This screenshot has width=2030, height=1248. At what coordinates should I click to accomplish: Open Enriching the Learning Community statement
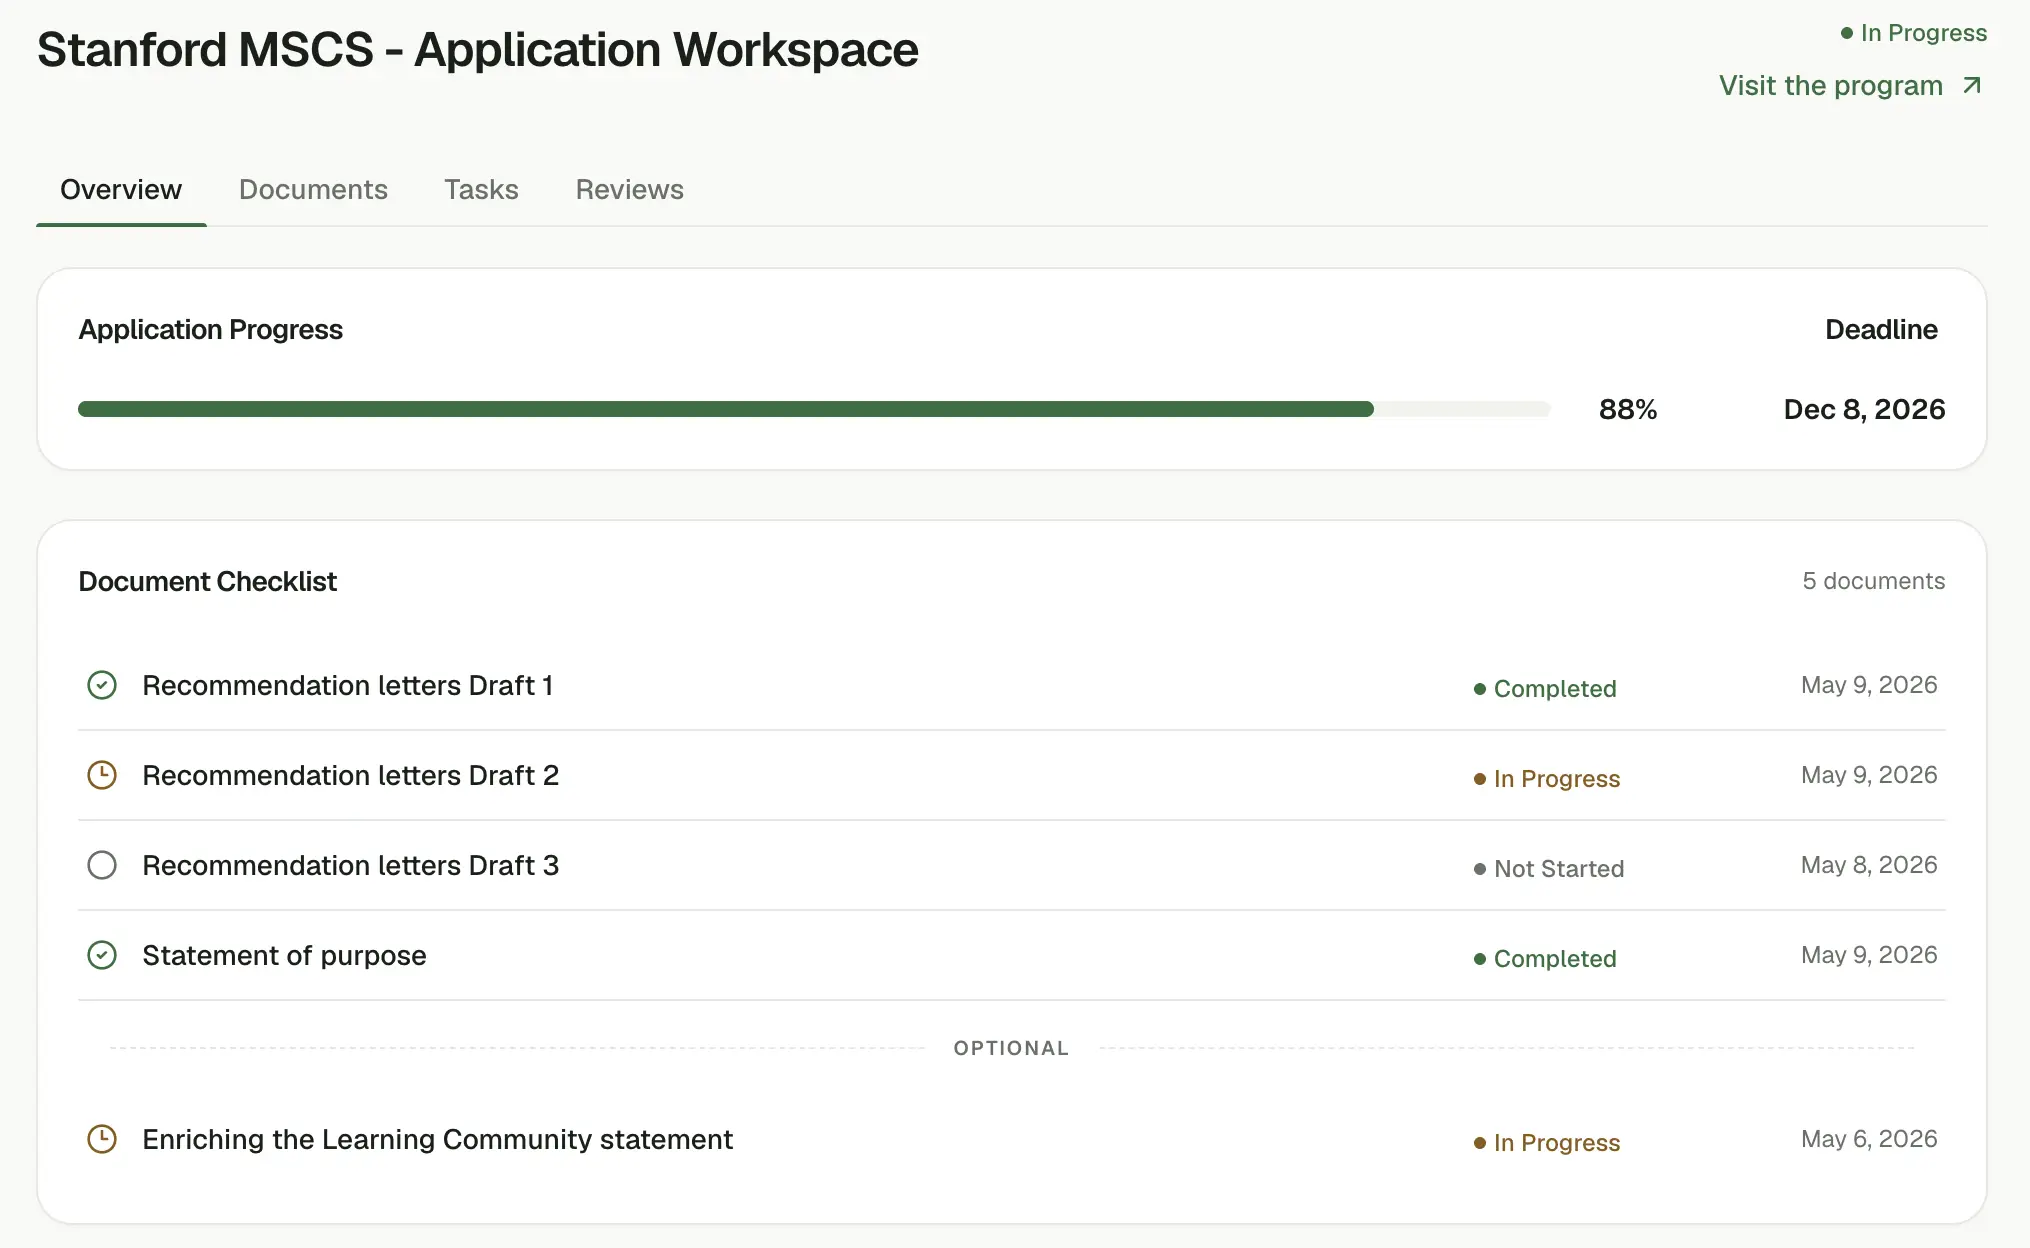click(437, 1139)
